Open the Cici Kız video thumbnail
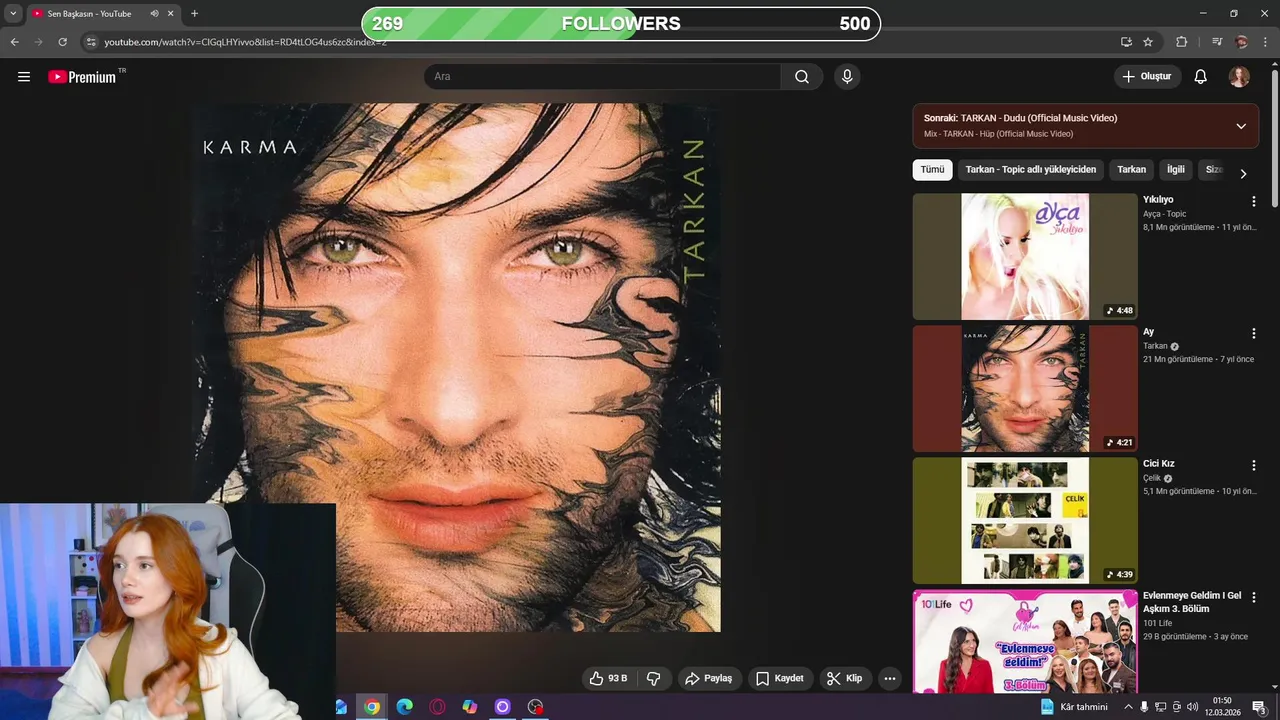Screen dimensions: 1280x720 (1025, 520)
